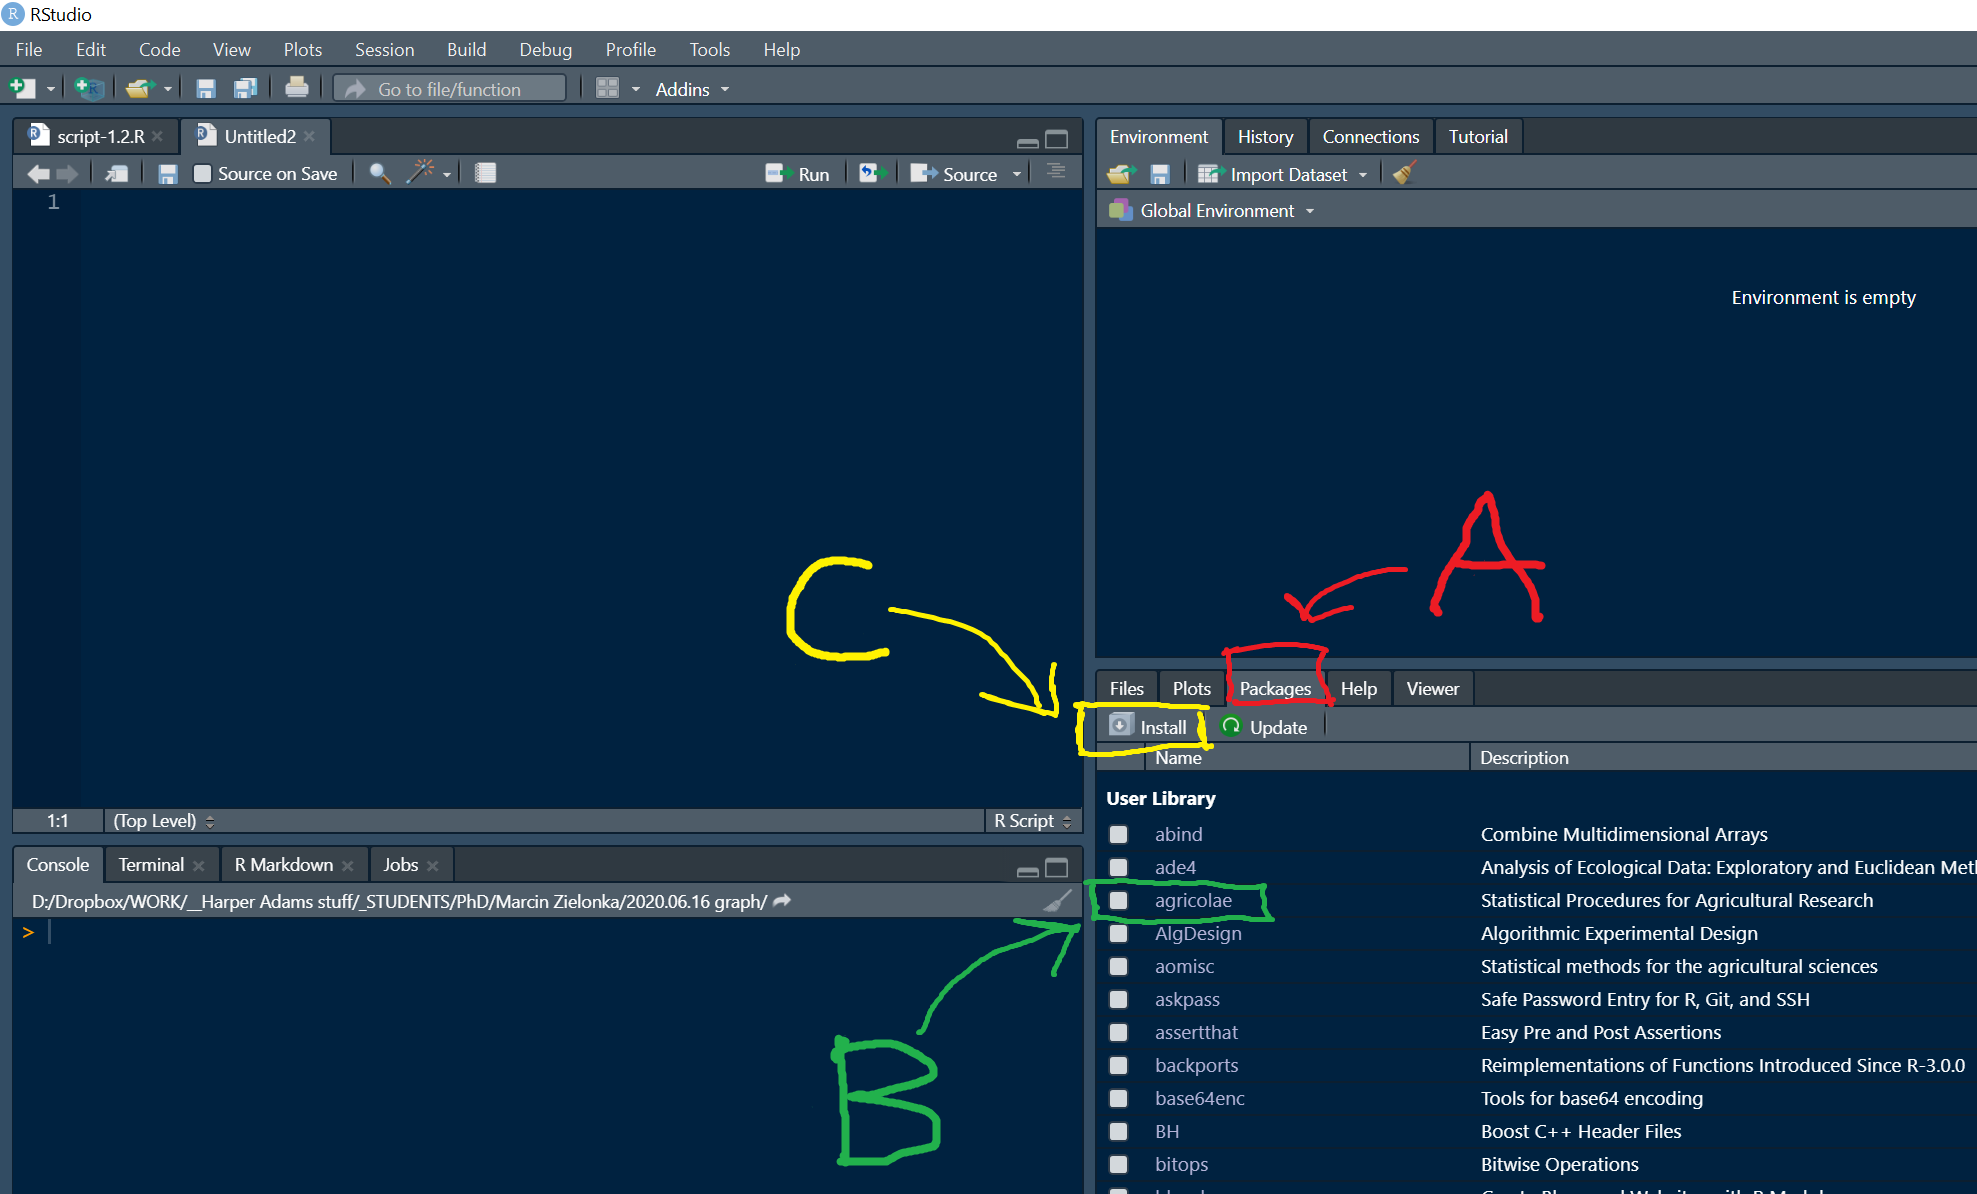Image resolution: width=1977 pixels, height=1194 pixels.
Task: Click the Update packages button
Action: (x=1264, y=727)
